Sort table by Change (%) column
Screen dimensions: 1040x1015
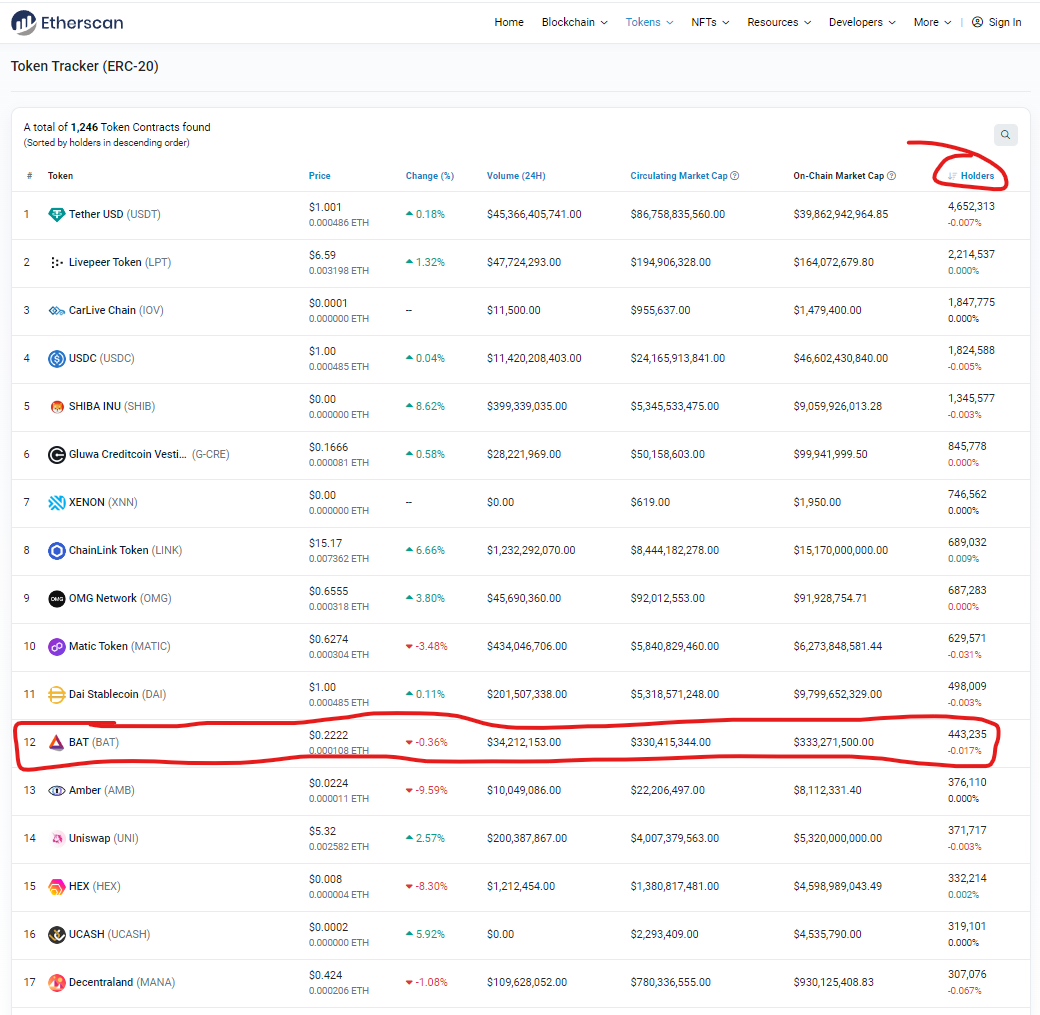tap(430, 176)
